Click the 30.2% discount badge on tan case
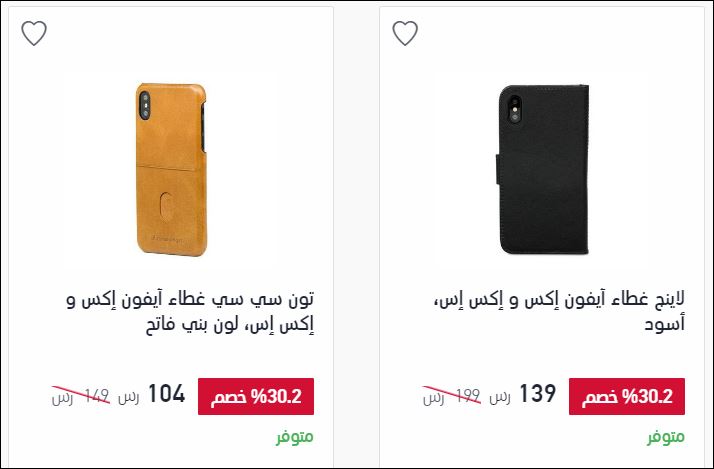Image resolution: width=714 pixels, height=469 pixels. click(x=256, y=396)
